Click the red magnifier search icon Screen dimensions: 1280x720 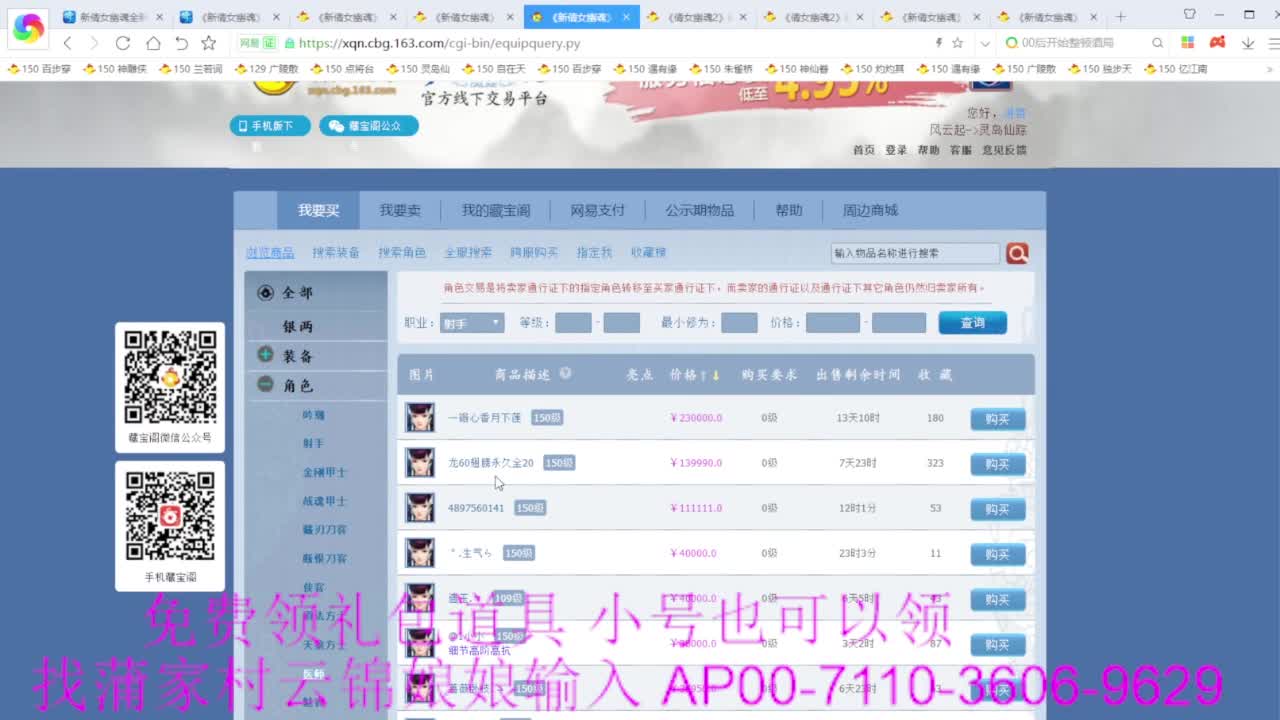pyautogui.click(x=1017, y=253)
